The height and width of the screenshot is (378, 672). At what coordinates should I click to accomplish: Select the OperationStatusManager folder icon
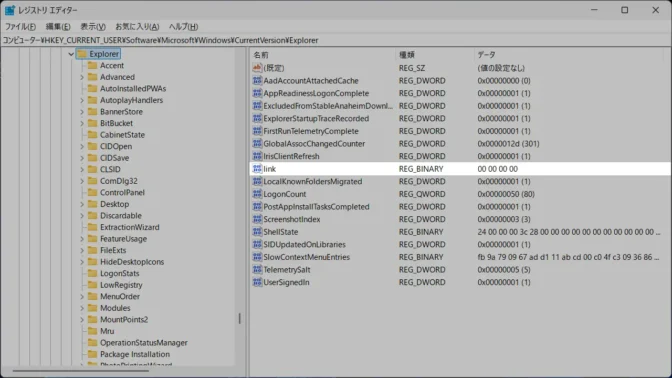tap(92, 342)
